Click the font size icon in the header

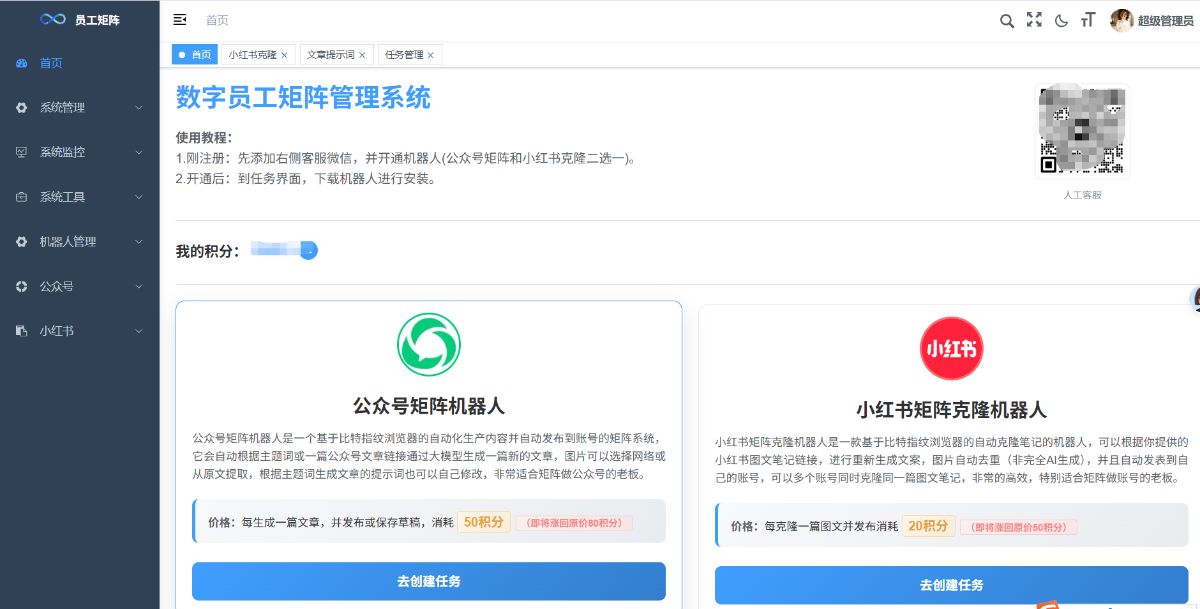click(x=1088, y=20)
